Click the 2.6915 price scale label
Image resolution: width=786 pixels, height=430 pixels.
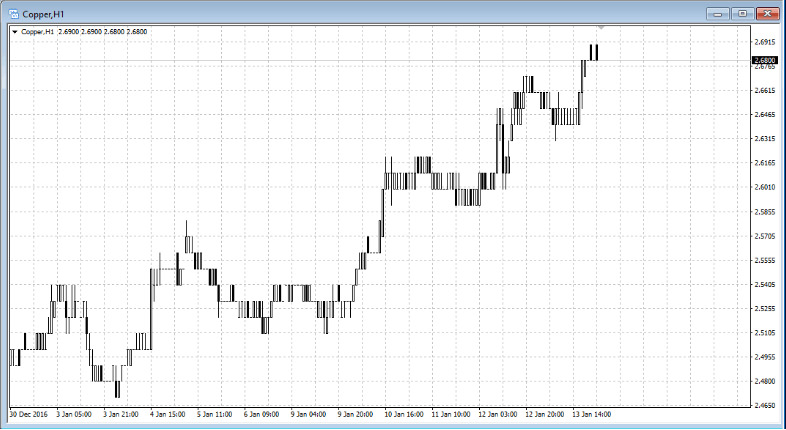[x=763, y=42]
